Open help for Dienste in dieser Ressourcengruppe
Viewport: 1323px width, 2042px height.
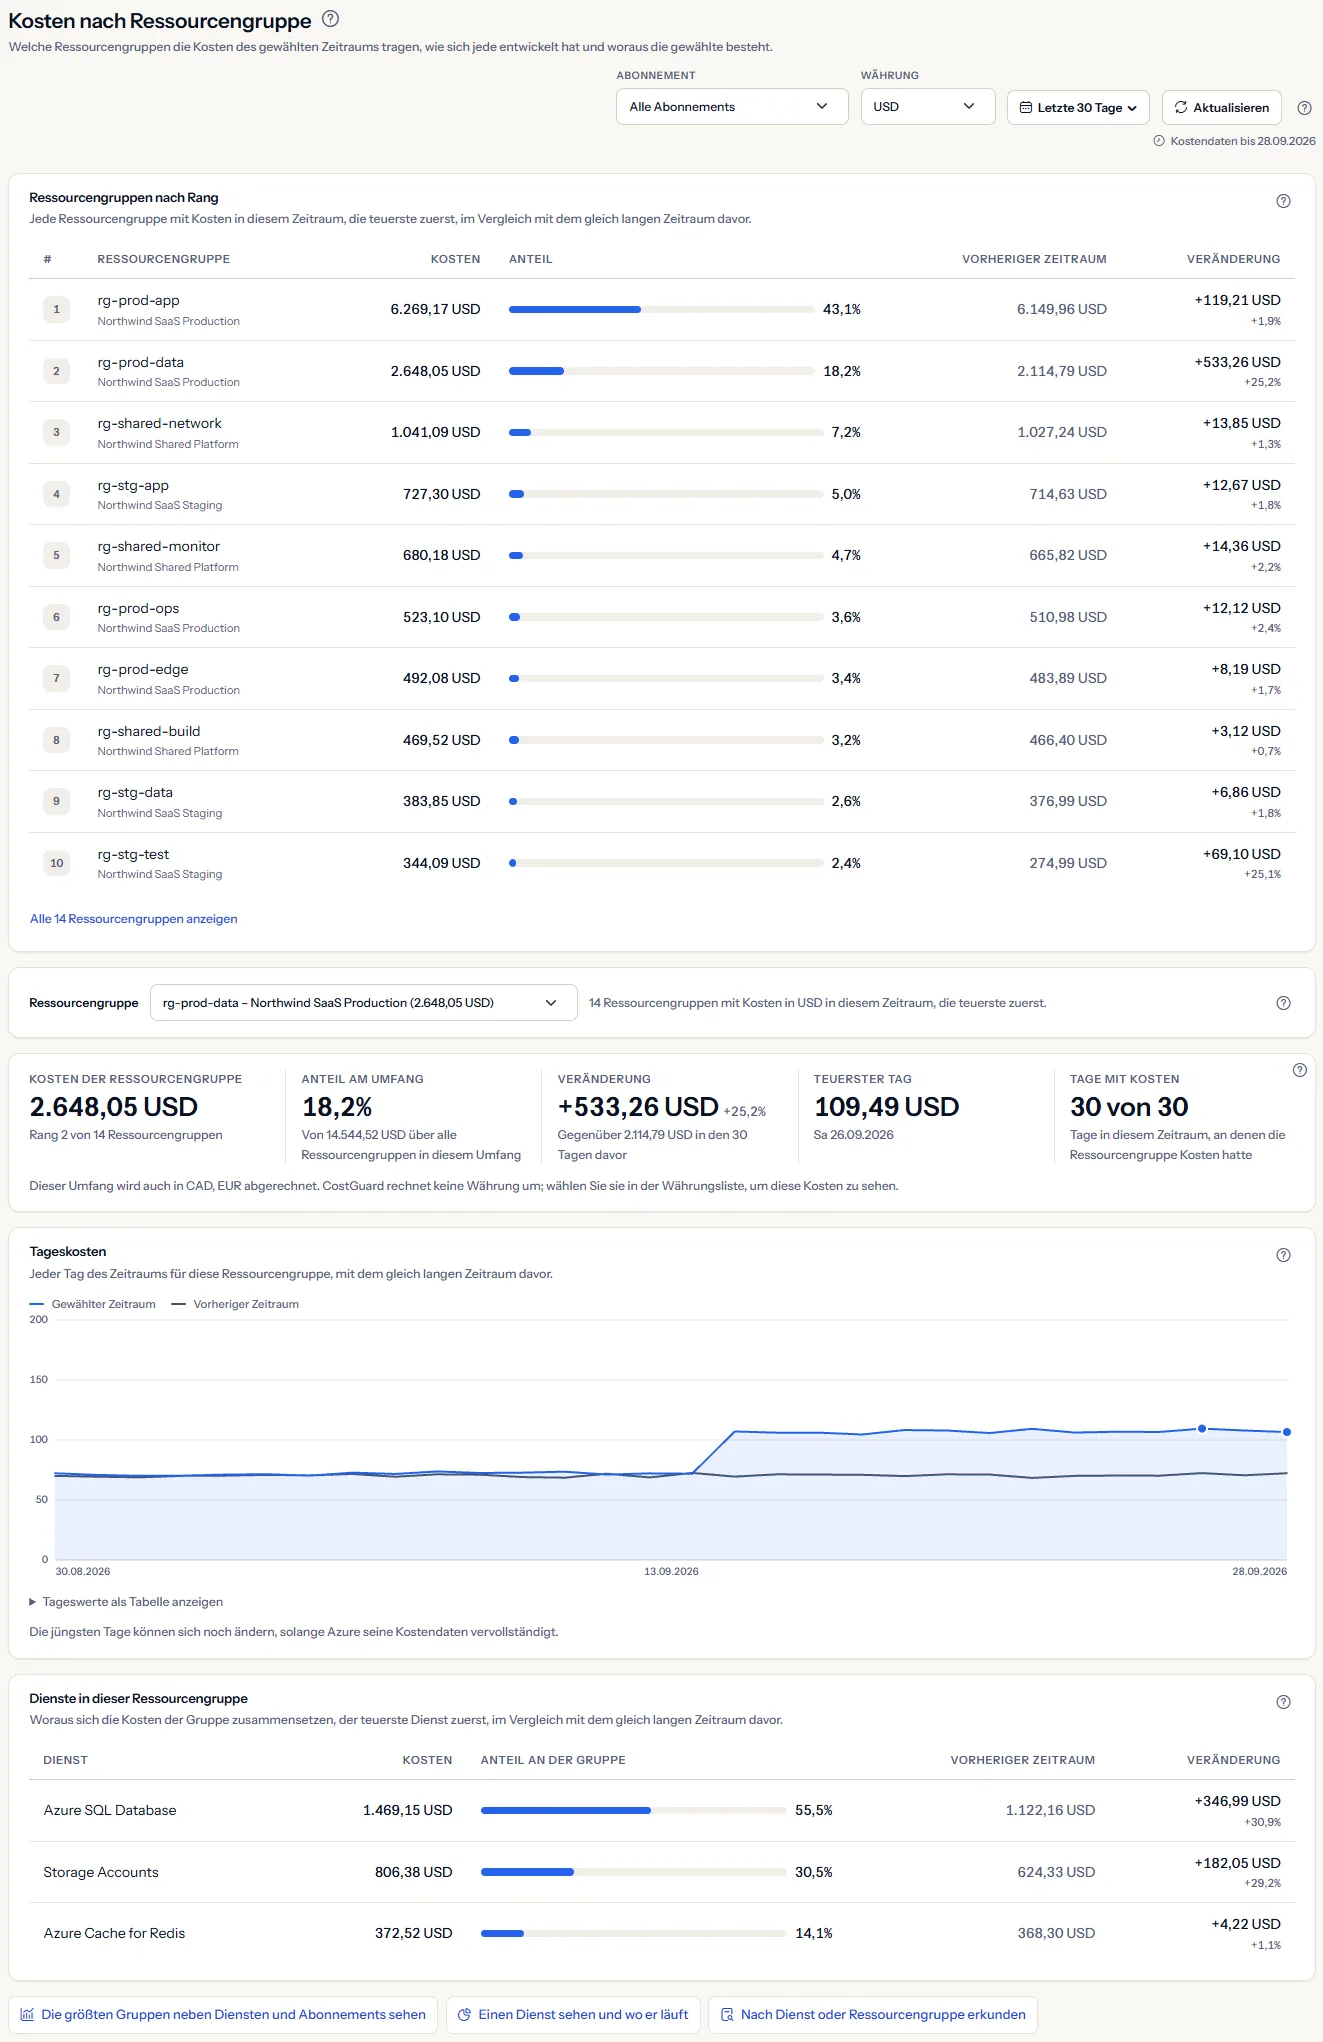pos(1283,1702)
